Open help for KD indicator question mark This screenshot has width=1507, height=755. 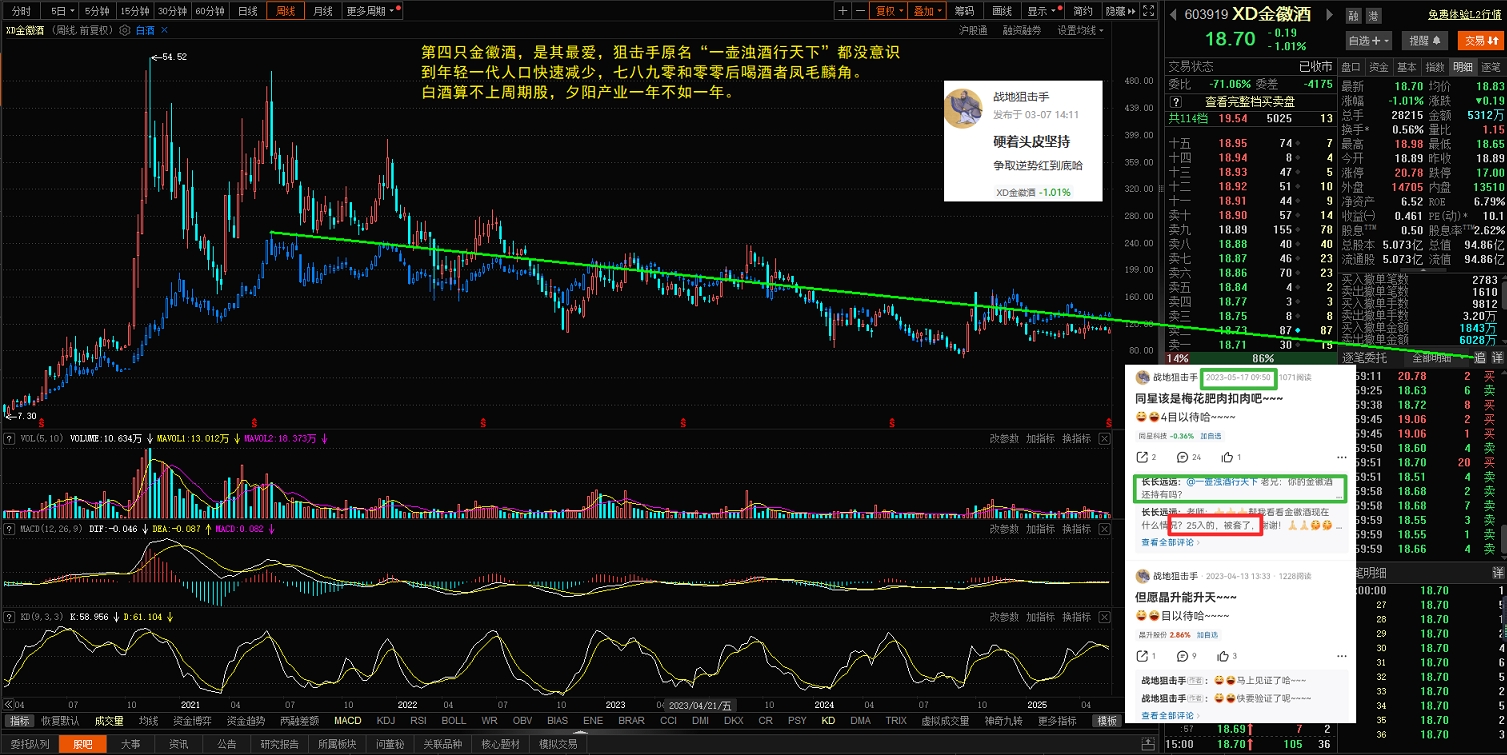coord(10,617)
